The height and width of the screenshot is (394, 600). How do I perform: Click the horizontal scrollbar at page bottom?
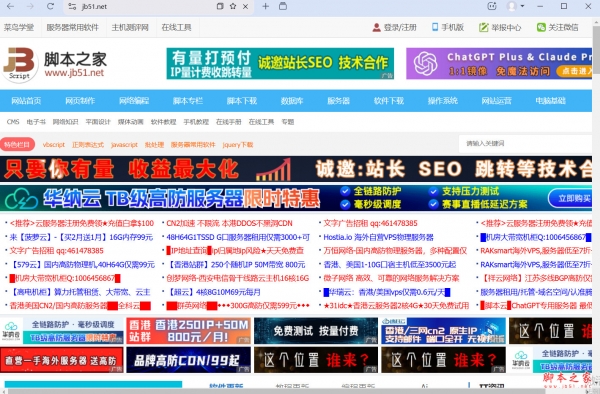(276, 391)
